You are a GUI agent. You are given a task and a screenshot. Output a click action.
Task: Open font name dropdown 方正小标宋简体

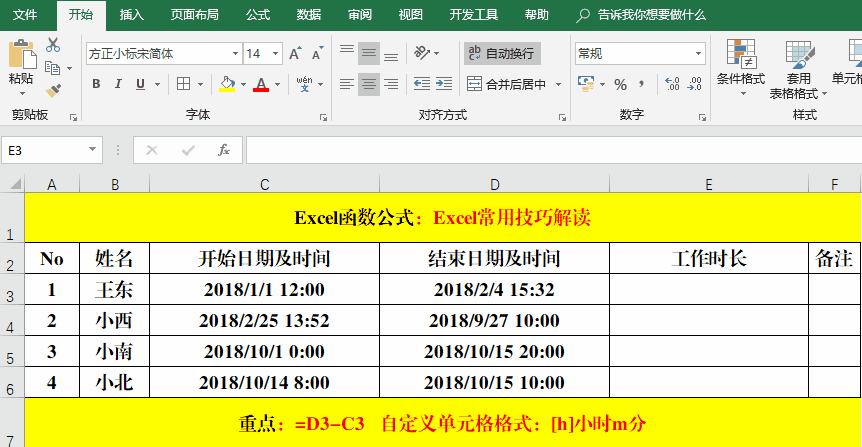[235, 53]
